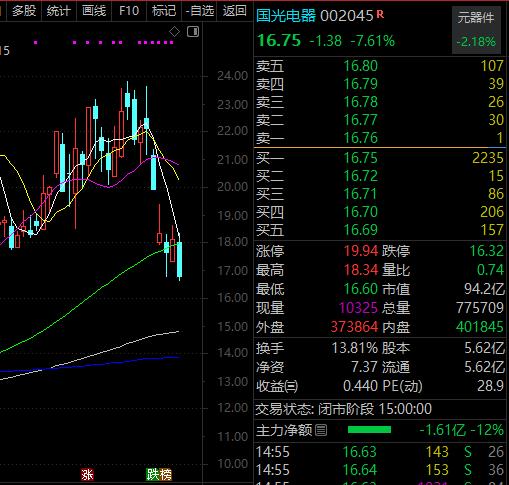
Task: Select the 买三 bid price 16.71
Action: point(361,194)
